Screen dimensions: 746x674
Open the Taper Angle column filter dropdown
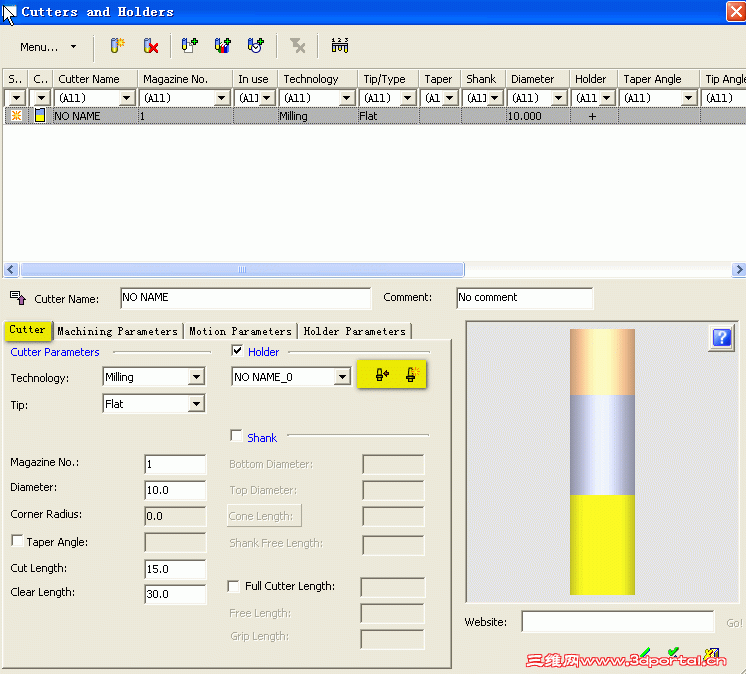688,98
